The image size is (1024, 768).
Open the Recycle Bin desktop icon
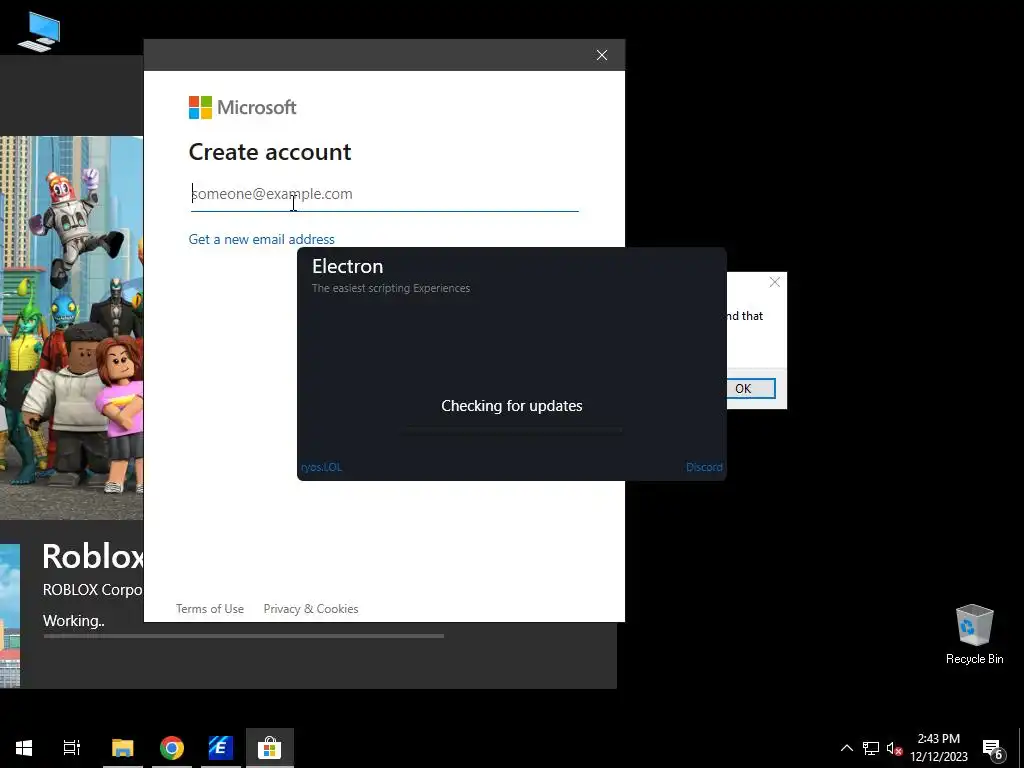pyautogui.click(x=974, y=633)
